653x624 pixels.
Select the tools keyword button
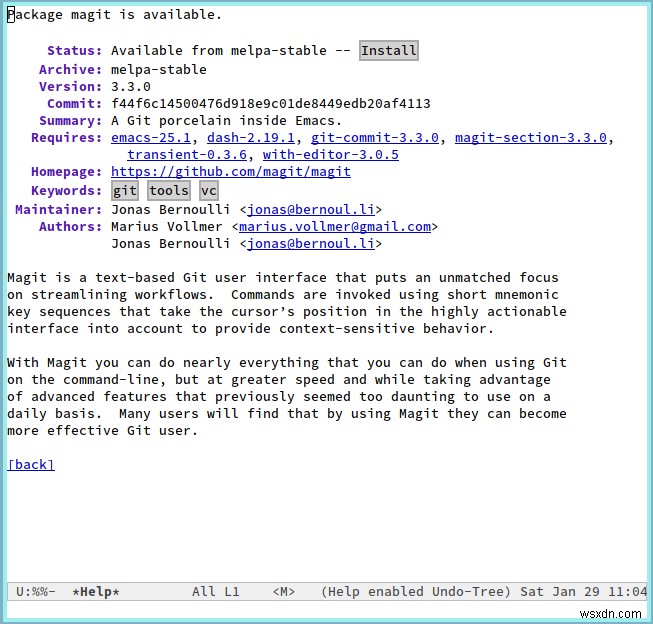pos(169,190)
